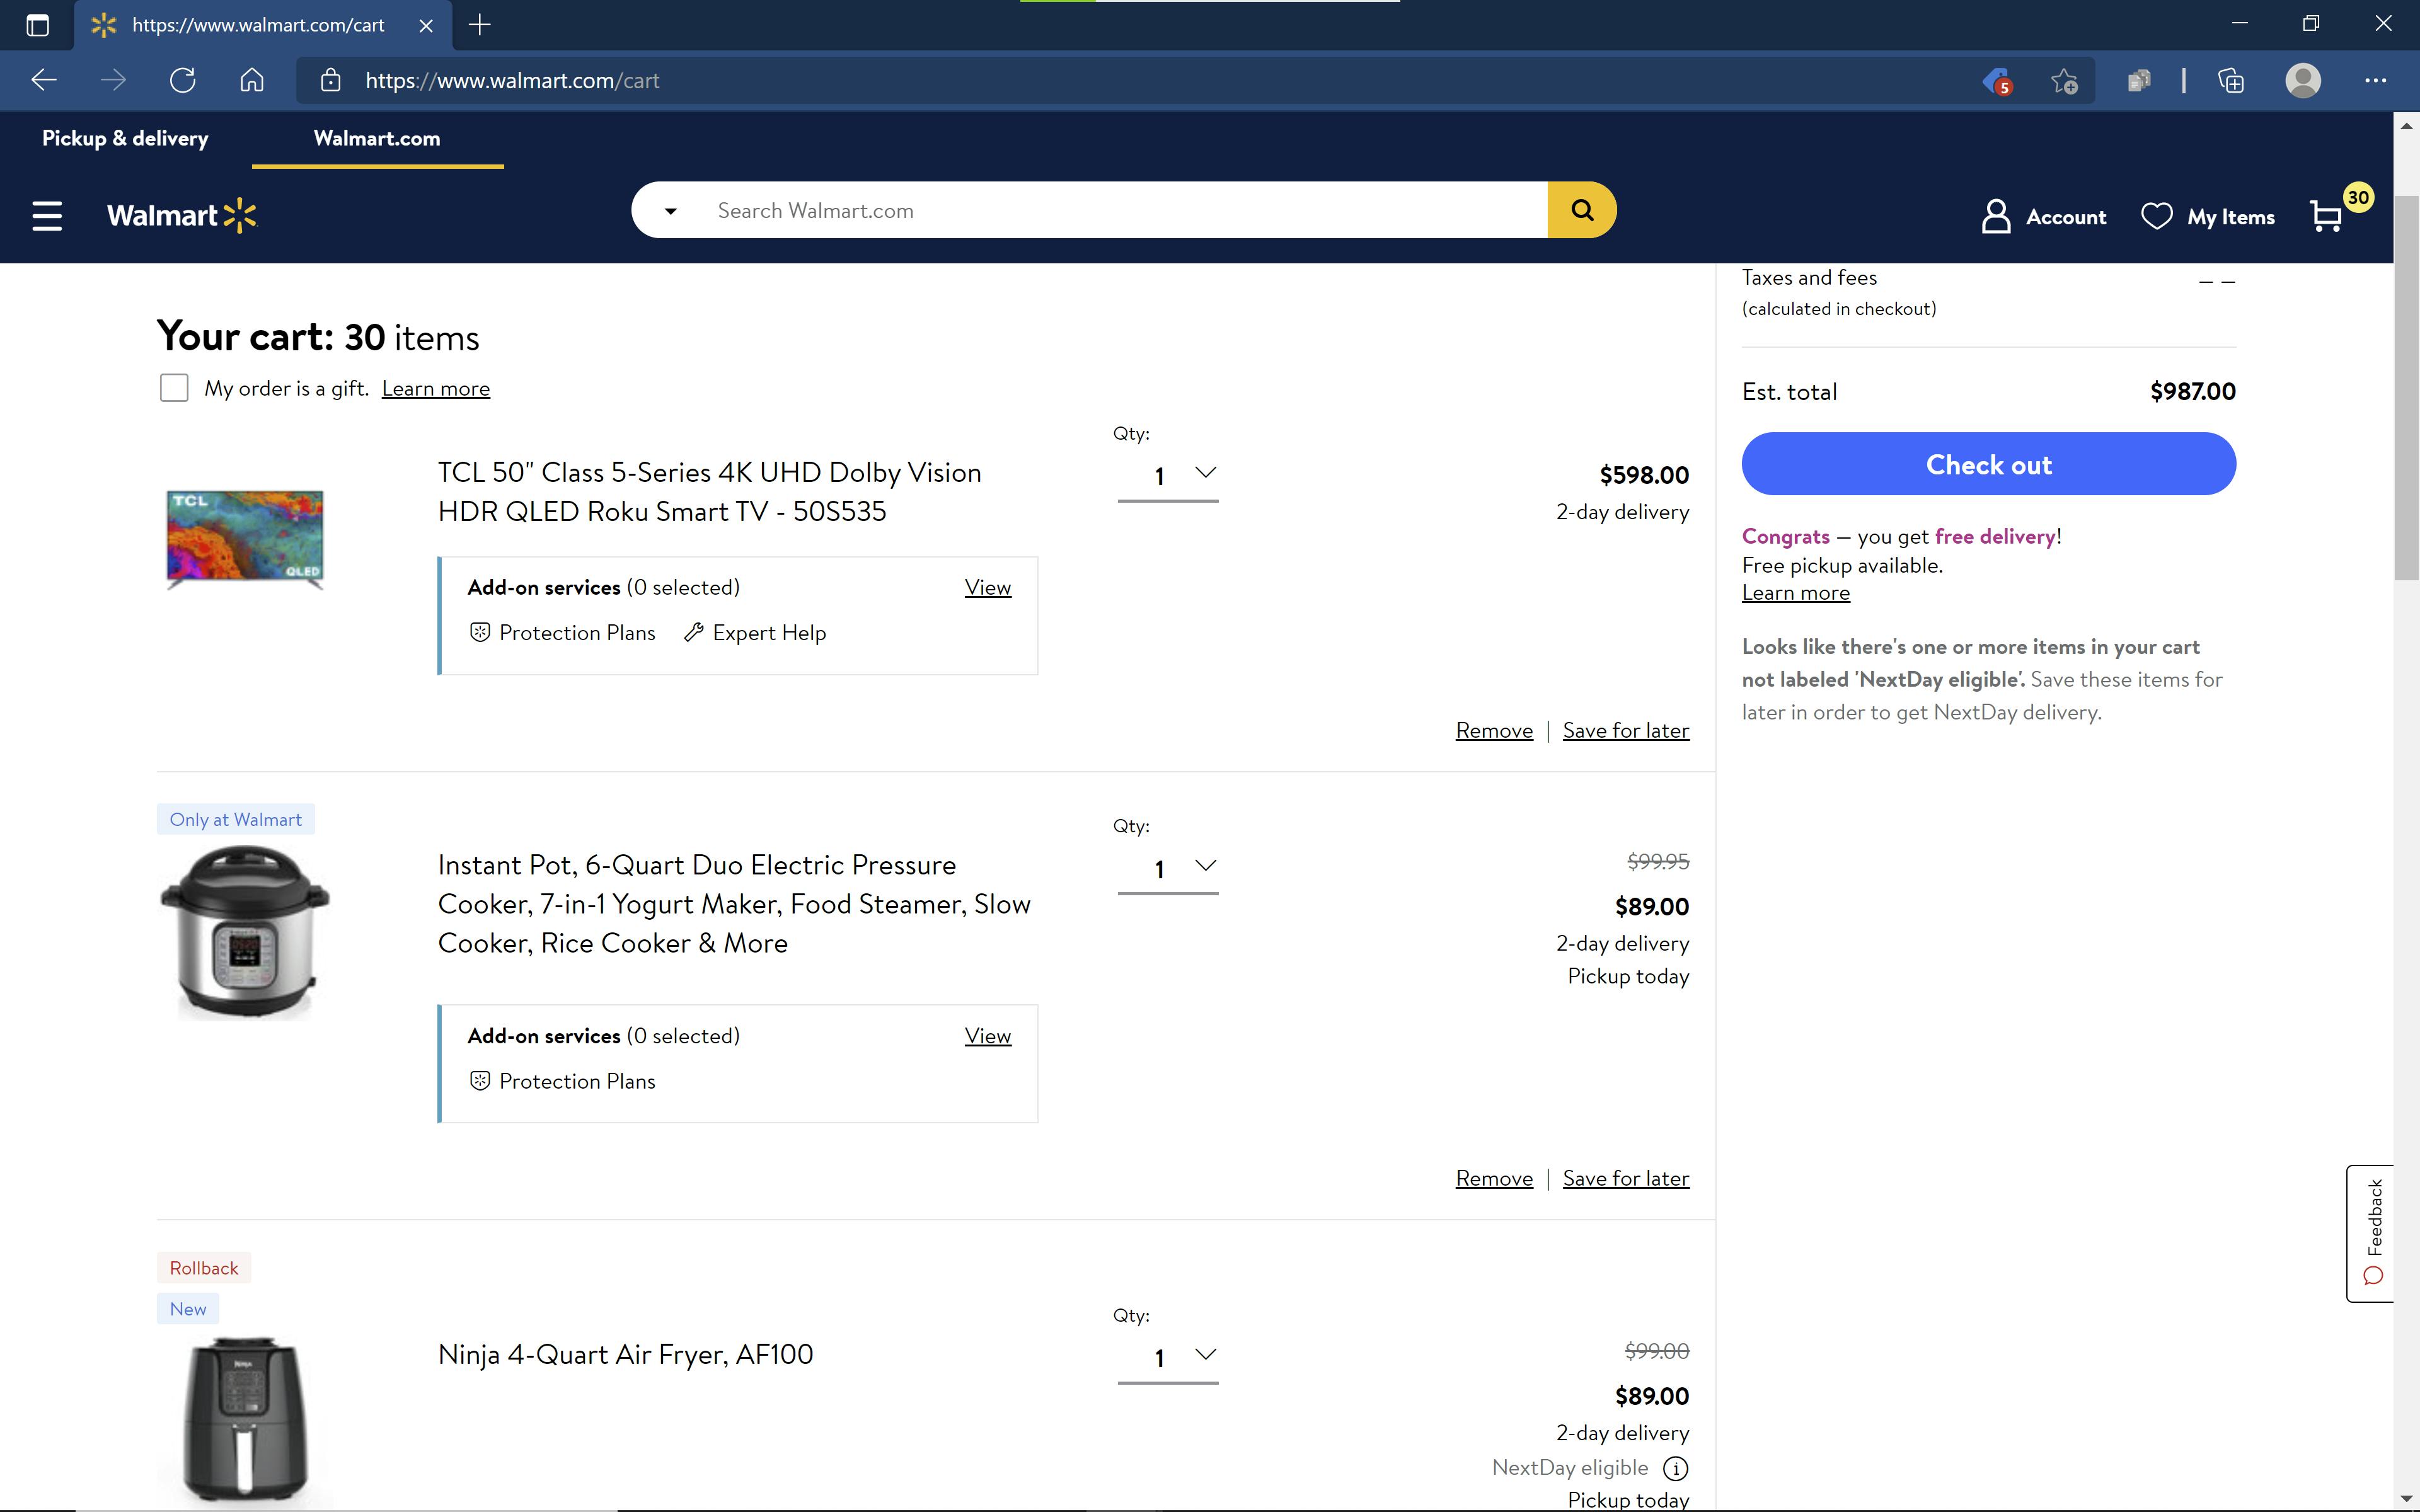Open My Items via heart icon

(x=2156, y=215)
